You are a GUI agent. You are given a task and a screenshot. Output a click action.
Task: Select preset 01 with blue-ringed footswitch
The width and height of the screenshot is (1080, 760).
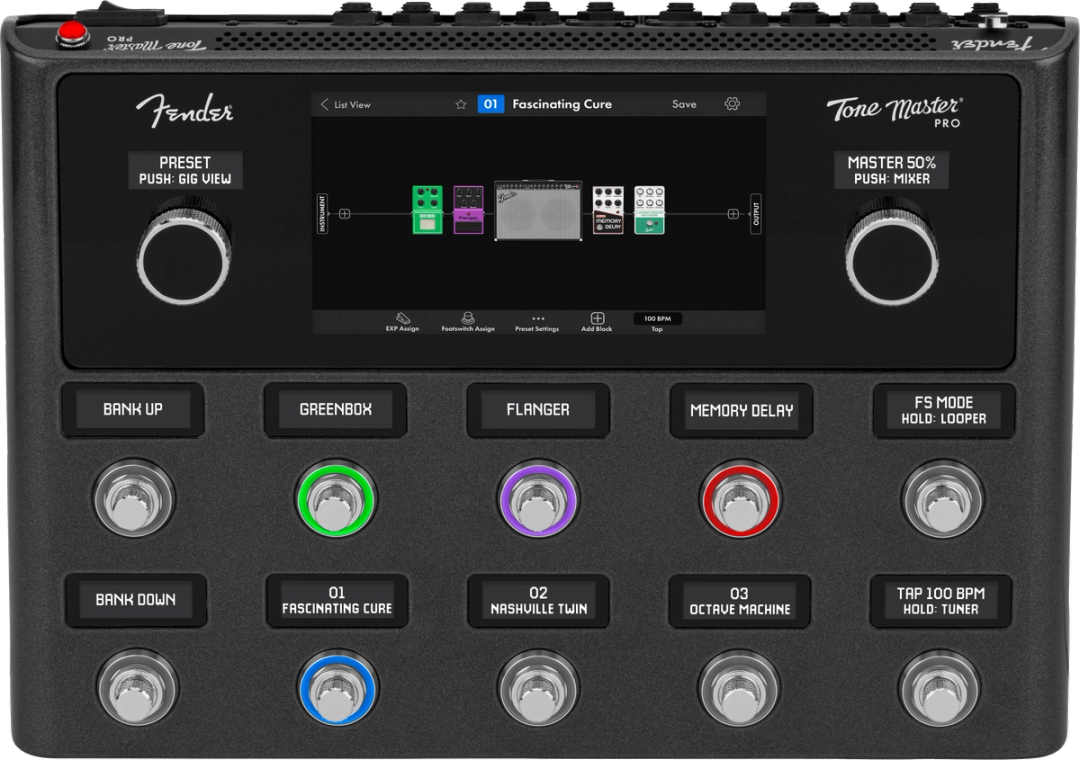pyautogui.click(x=337, y=689)
